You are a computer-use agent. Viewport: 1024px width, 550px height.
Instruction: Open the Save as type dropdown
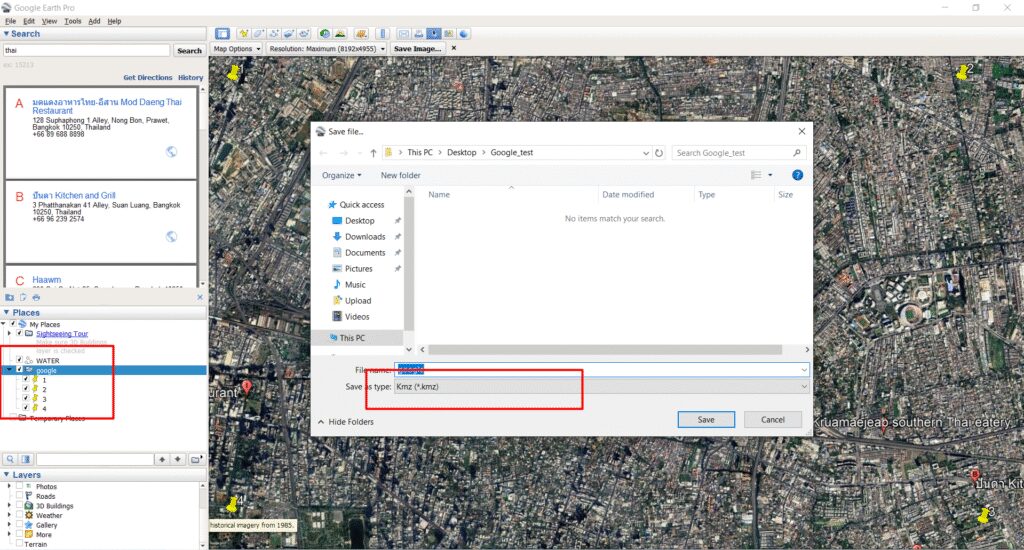[x=601, y=387]
